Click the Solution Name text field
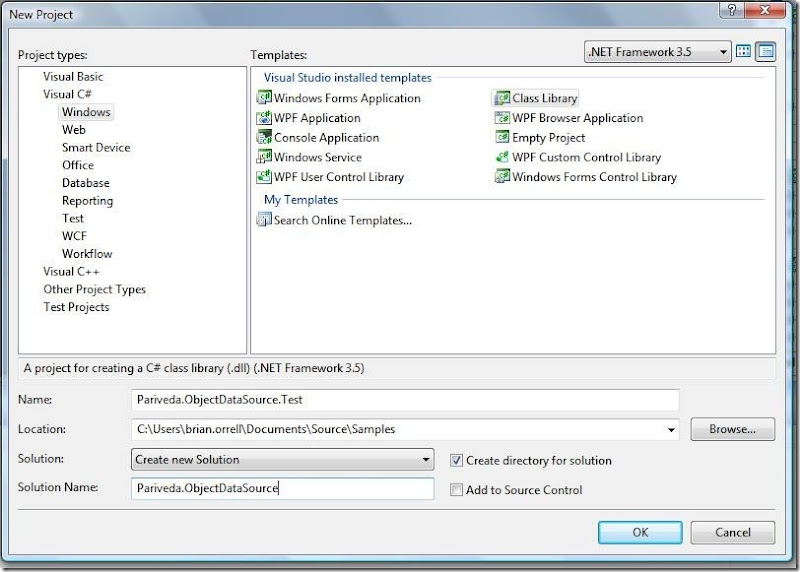This screenshot has height=572, width=800. click(282, 488)
